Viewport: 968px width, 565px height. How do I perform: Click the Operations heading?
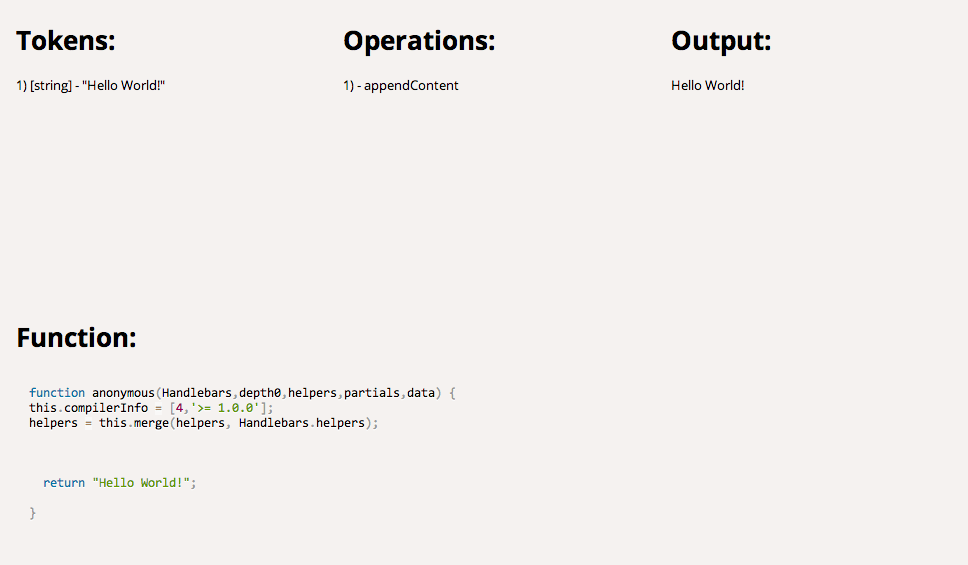pos(419,41)
